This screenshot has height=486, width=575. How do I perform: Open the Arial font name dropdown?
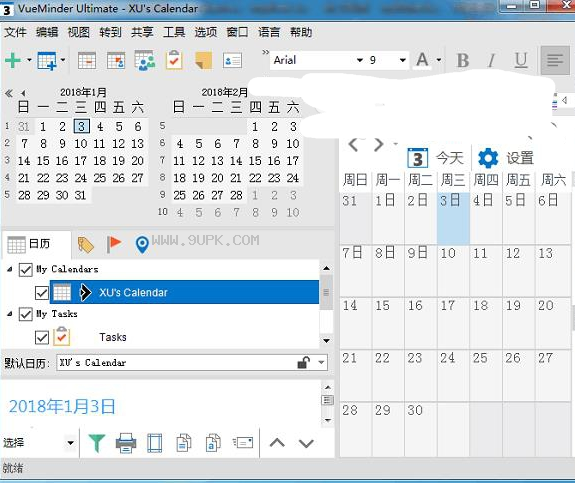tap(318, 60)
